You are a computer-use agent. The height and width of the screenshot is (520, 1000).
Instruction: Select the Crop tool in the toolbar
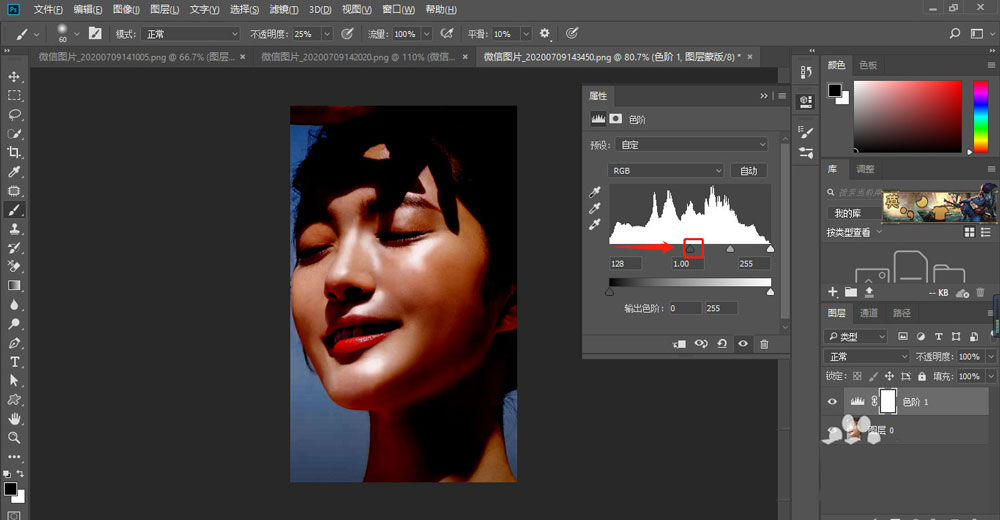tap(14, 152)
